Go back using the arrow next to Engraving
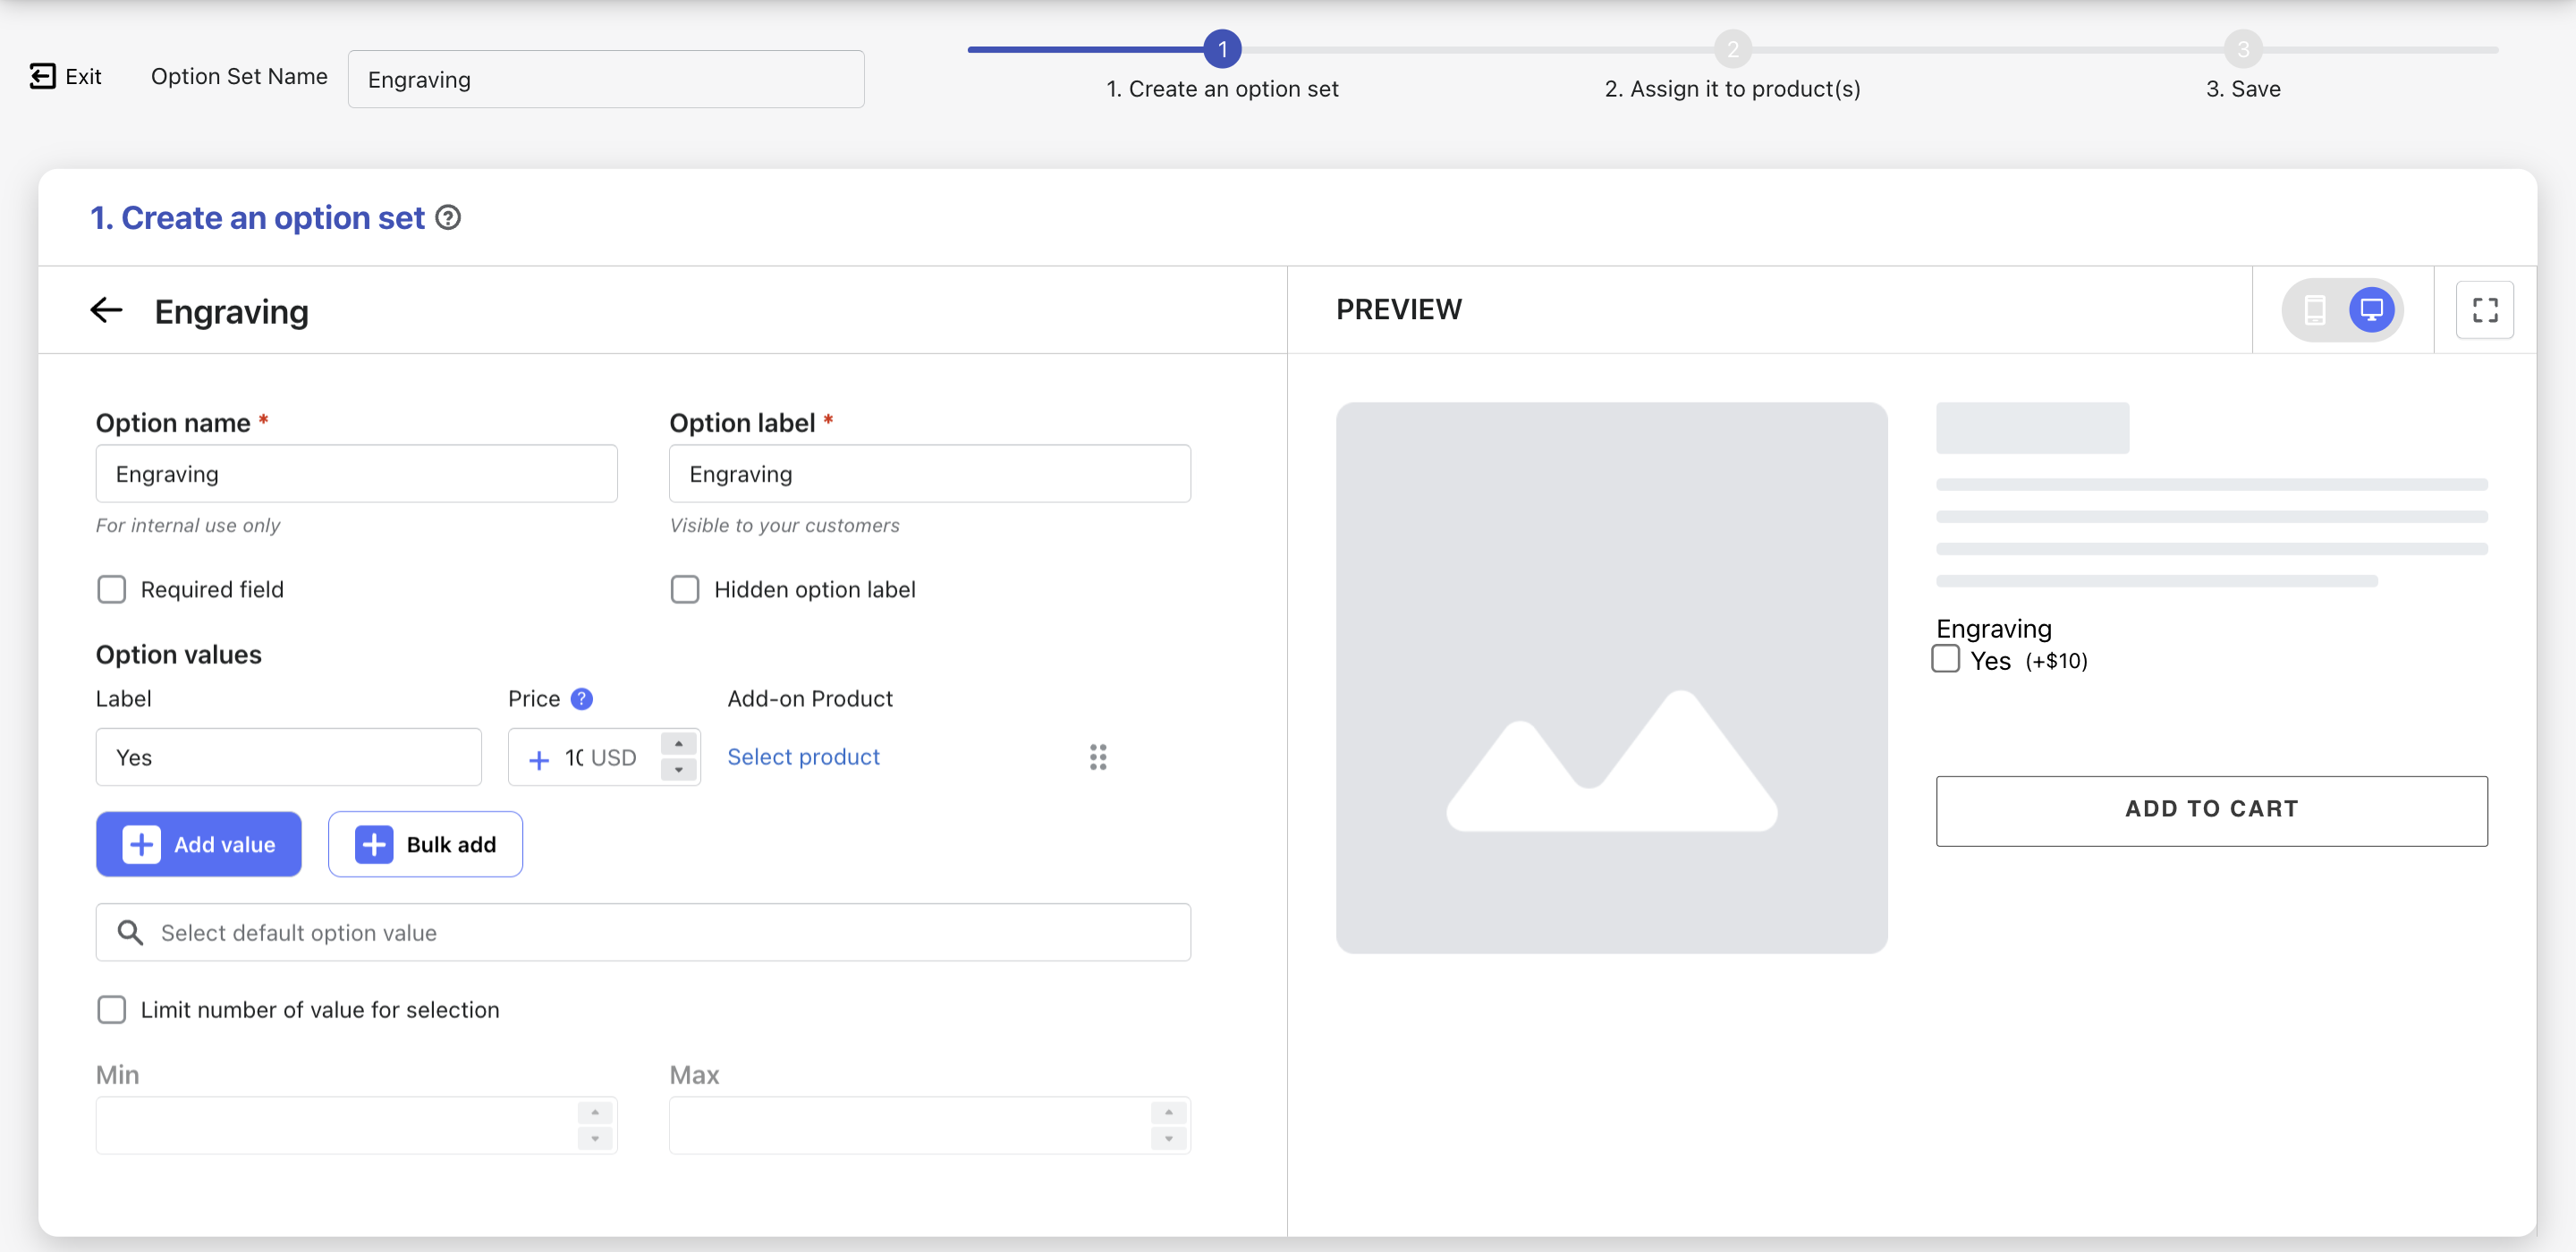This screenshot has width=2576, height=1252. [x=106, y=310]
